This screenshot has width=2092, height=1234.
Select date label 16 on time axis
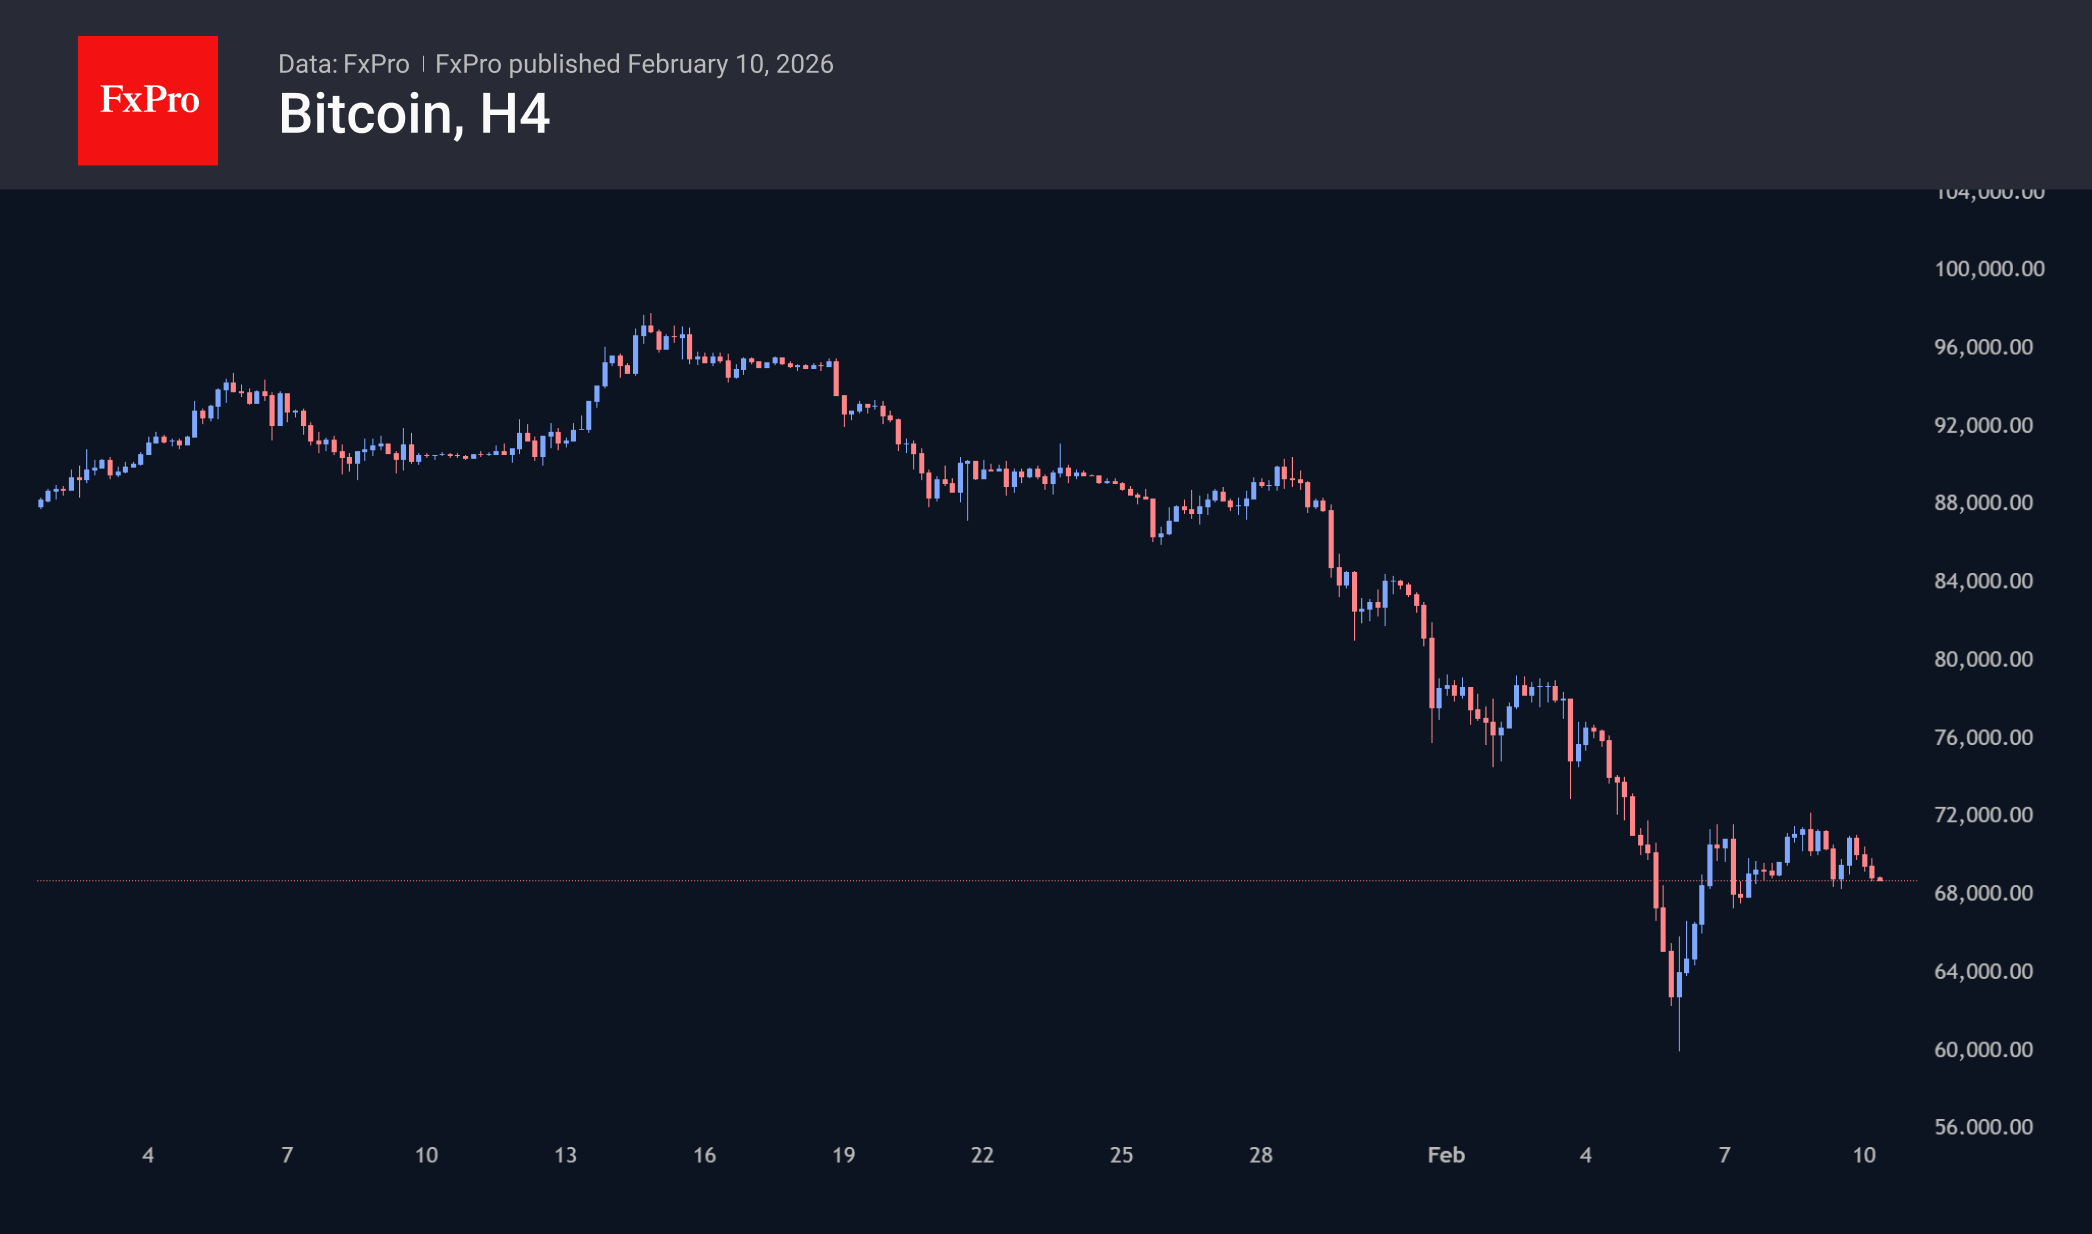coord(704,1155)
